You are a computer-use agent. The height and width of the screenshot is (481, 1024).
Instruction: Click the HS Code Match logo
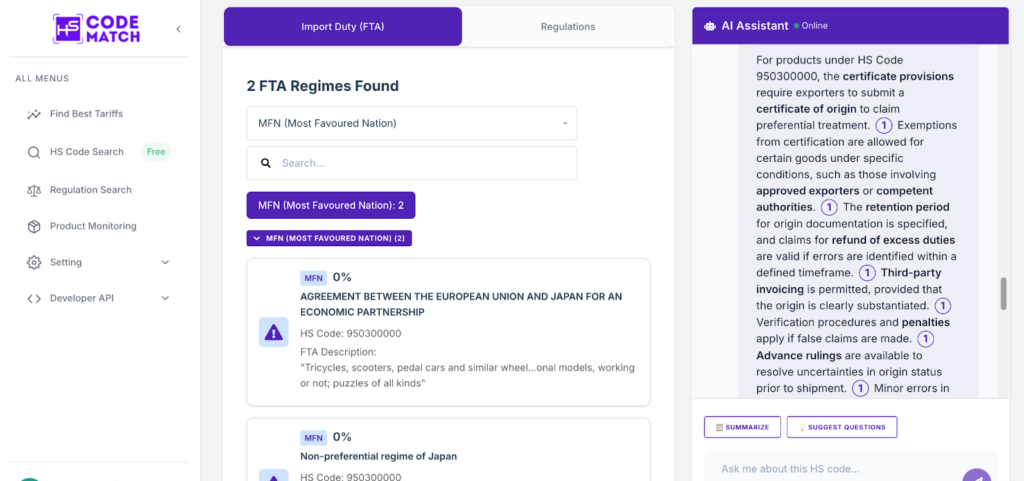pyautogui.click(x=96, y=28)
